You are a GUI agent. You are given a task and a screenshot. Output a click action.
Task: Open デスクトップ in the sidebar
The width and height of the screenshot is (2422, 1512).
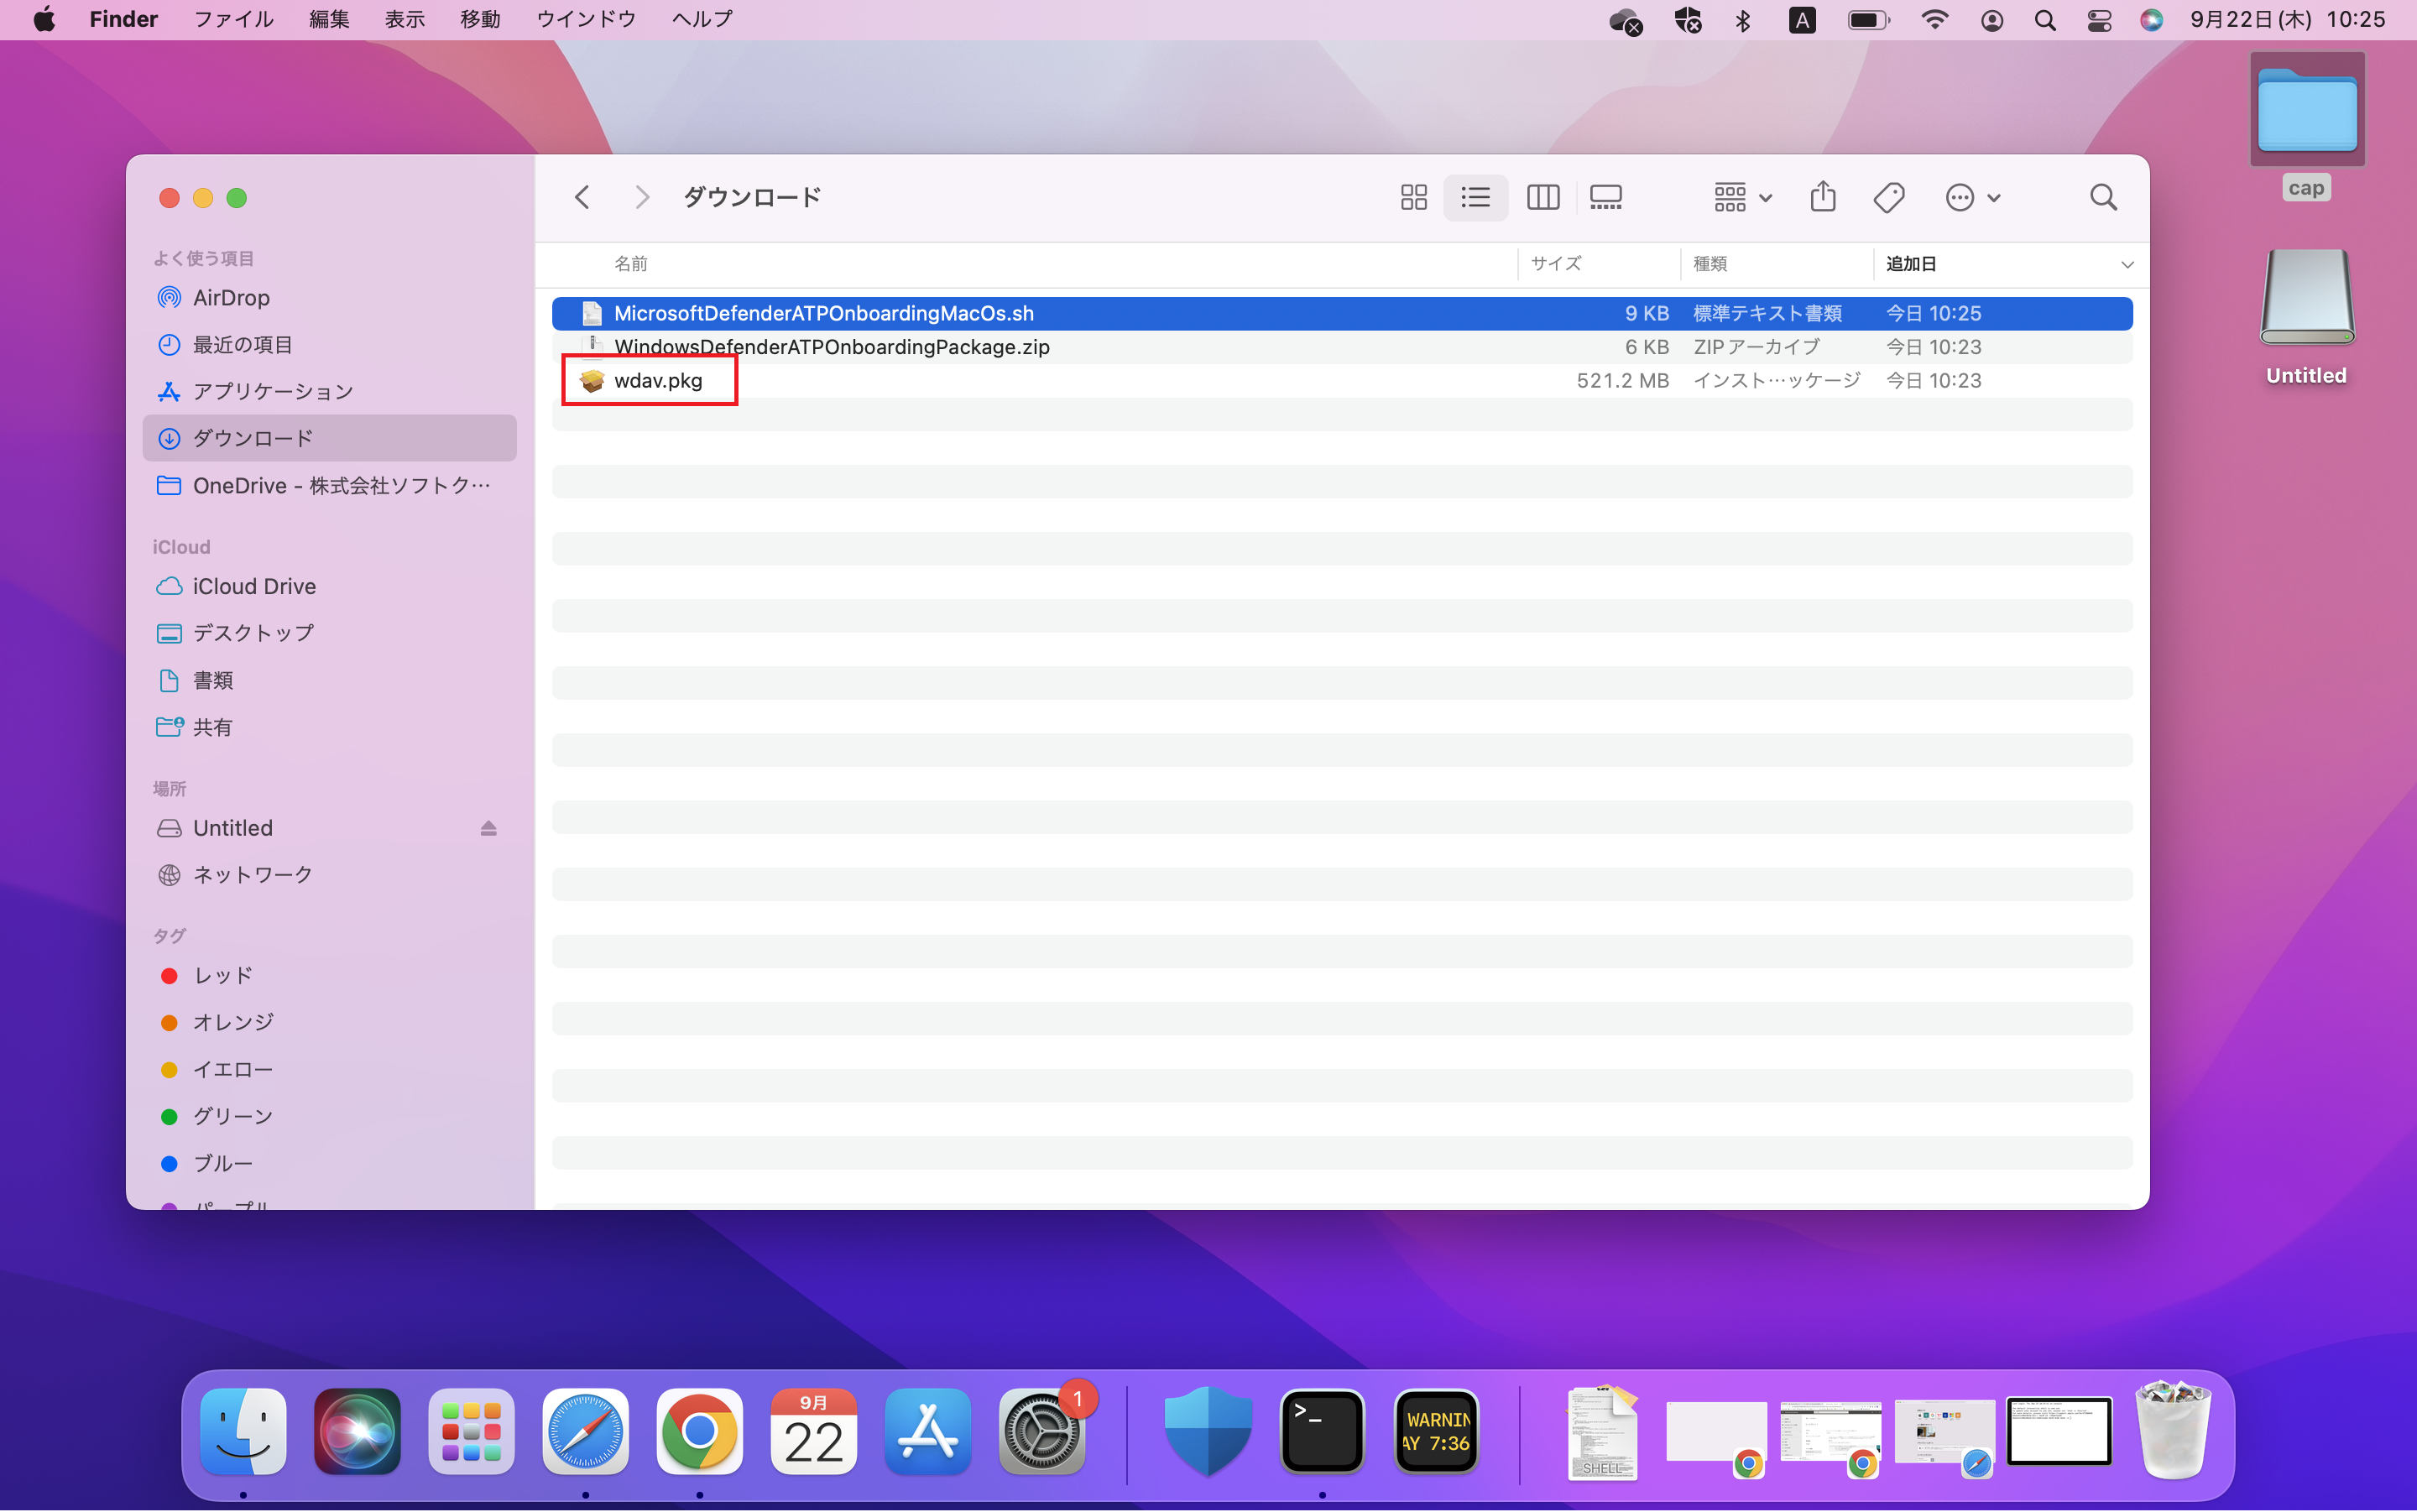pyautogui.click(x=330, y=634)
